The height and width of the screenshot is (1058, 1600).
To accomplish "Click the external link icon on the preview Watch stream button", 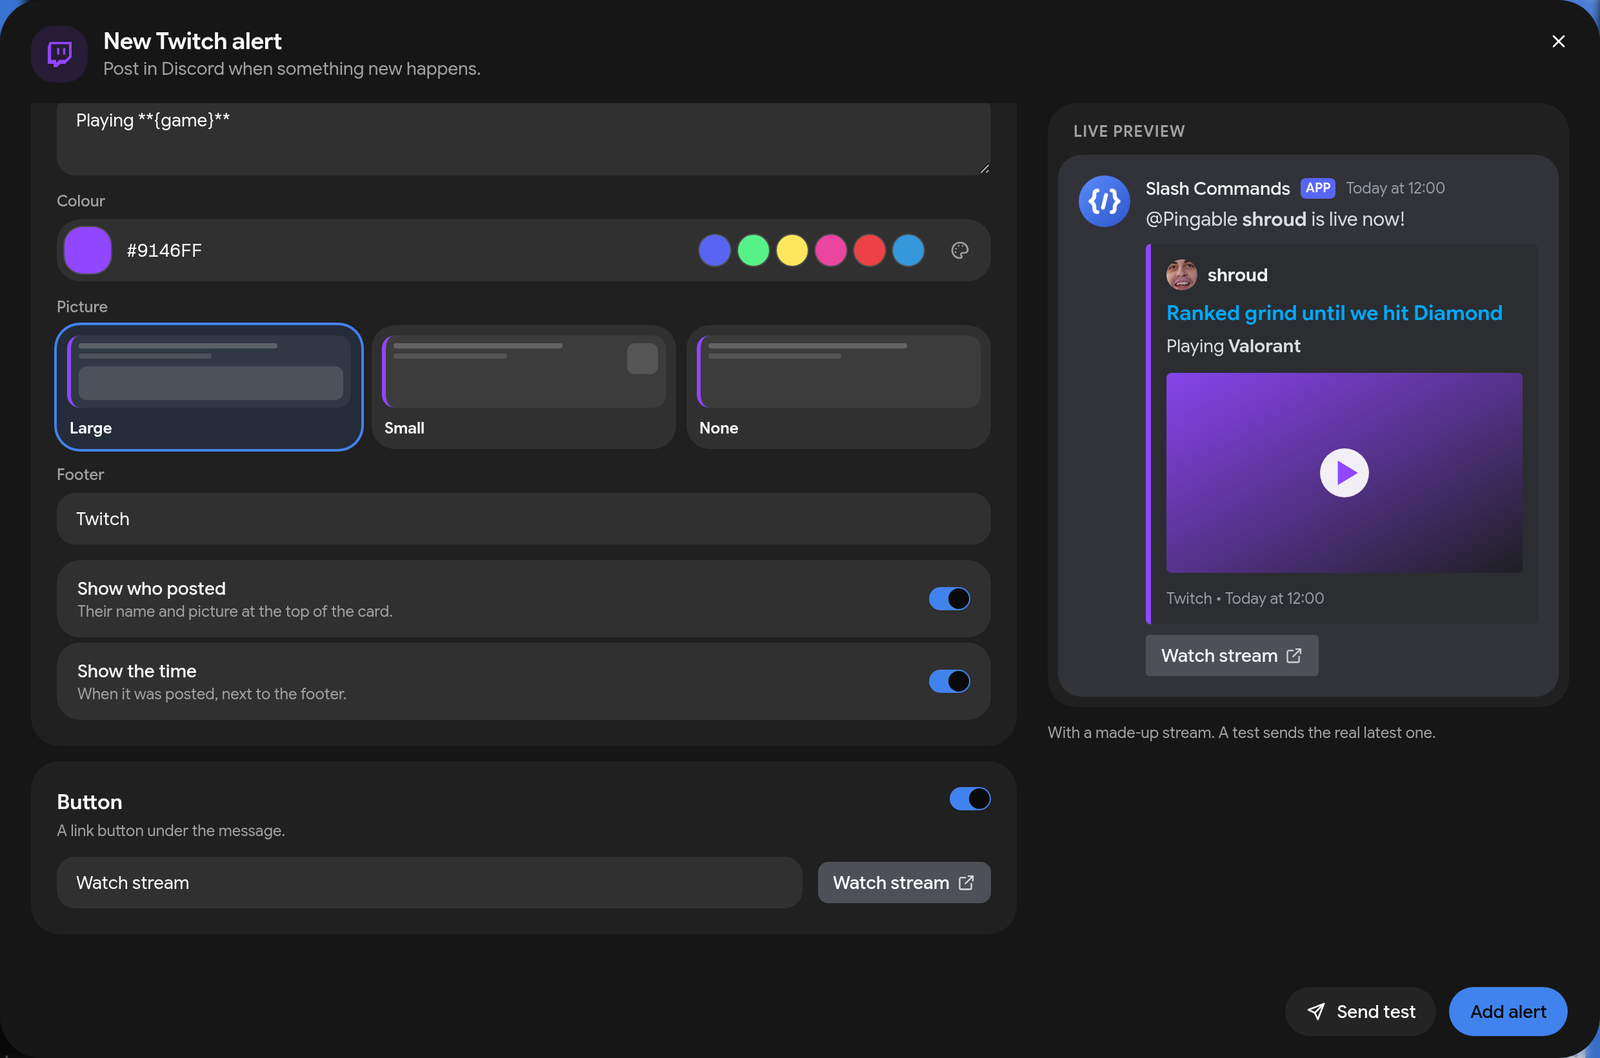I will [x=1294, y=656].
